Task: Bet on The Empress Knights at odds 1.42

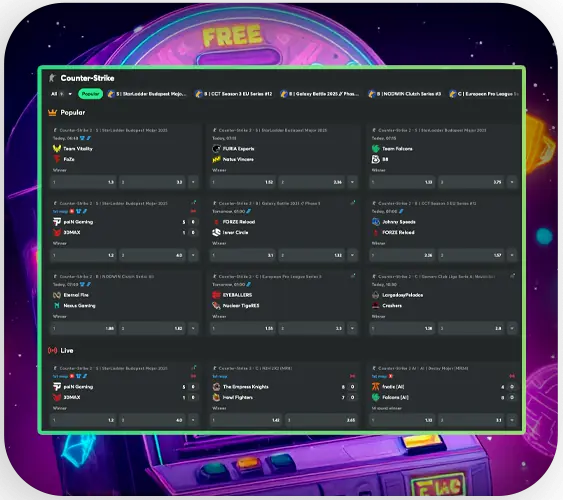Action: point(246,420)
